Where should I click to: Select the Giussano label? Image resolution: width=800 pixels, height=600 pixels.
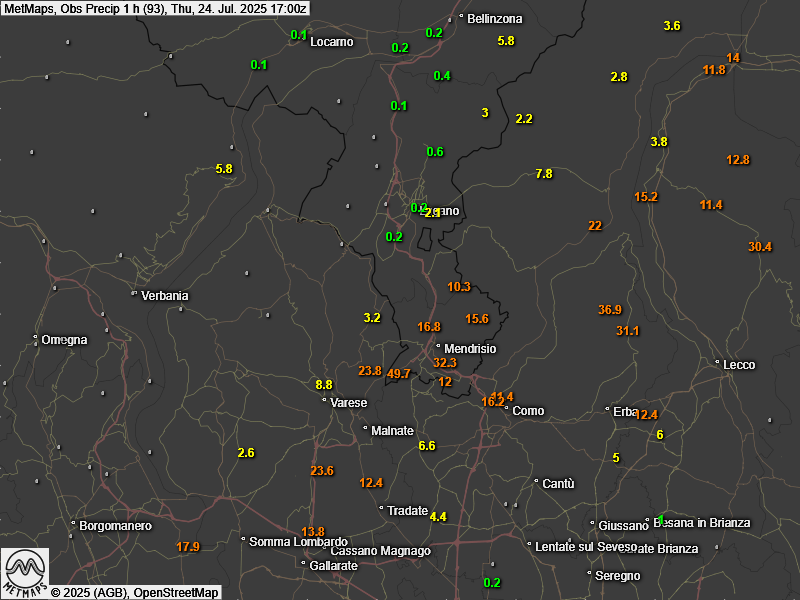pyautogui.click(x=623, y=526)
